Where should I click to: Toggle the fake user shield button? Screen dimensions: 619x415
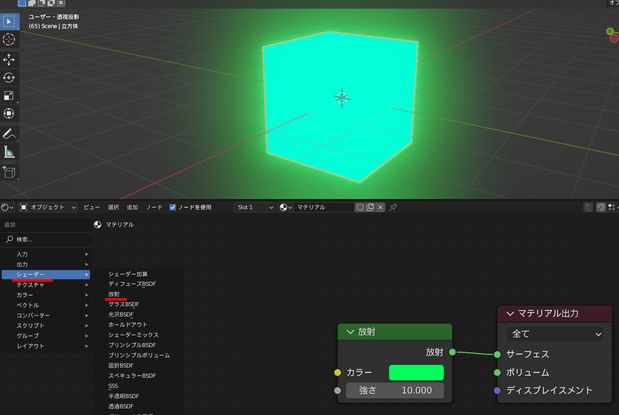(360, 207)
